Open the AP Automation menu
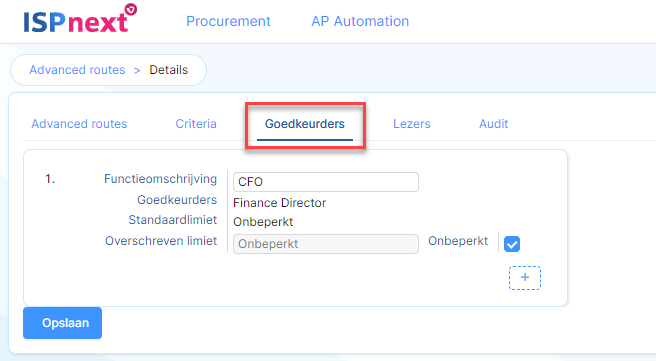 (360, 21)
